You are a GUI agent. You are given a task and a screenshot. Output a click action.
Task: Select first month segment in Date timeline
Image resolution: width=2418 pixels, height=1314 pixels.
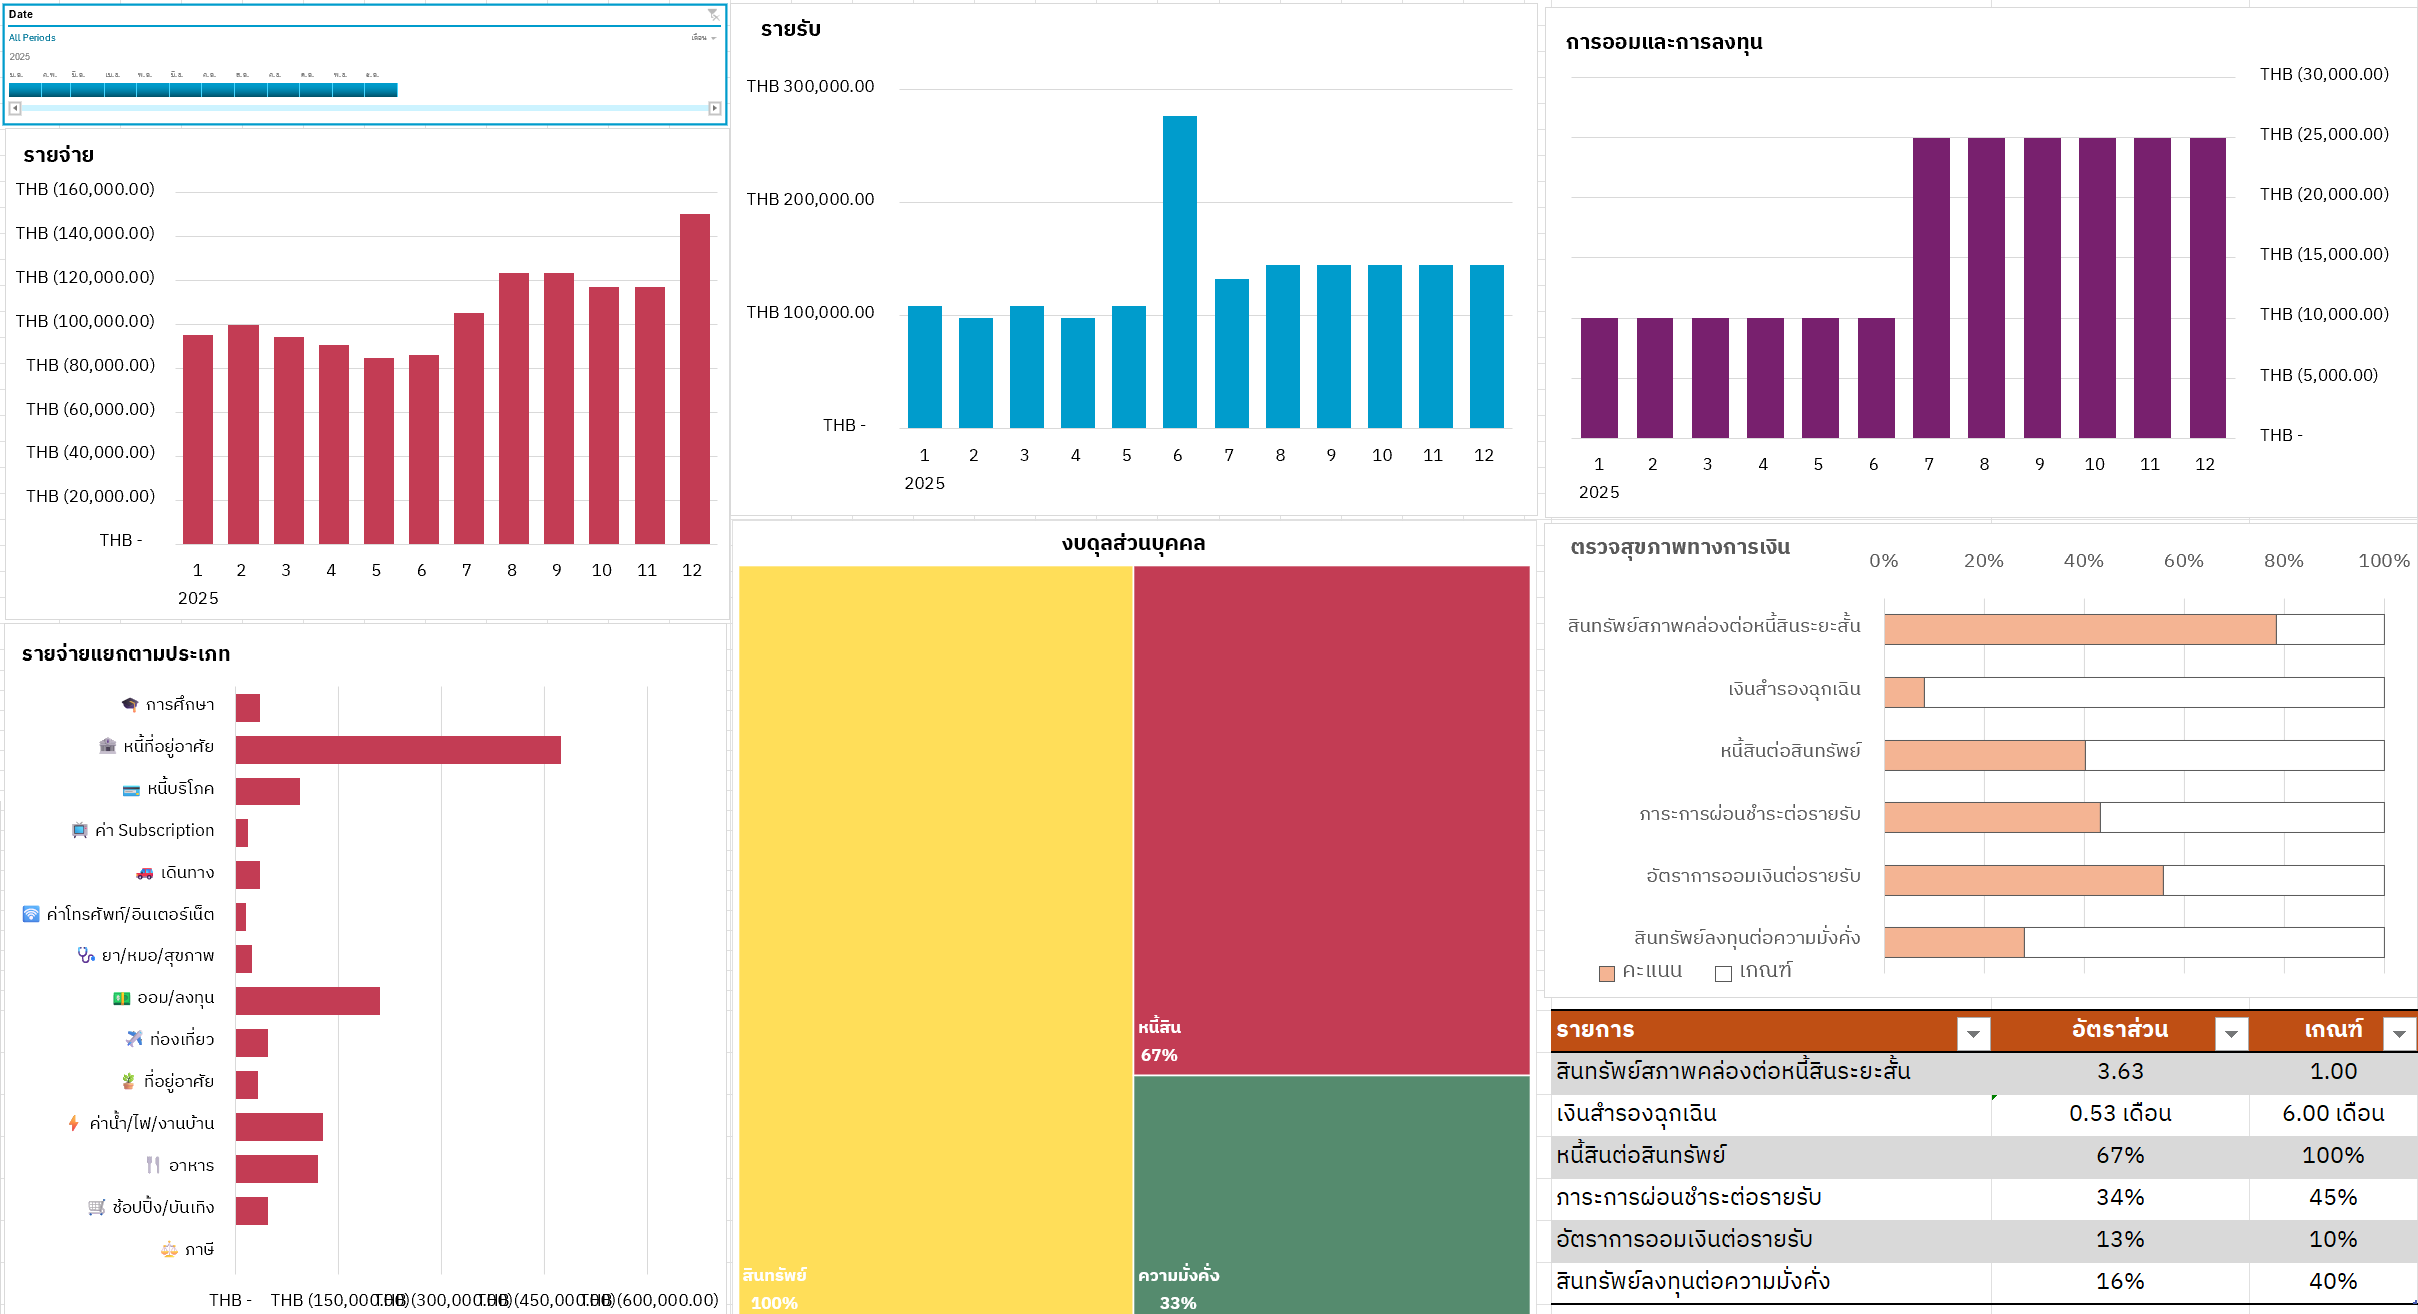(25, 90)
